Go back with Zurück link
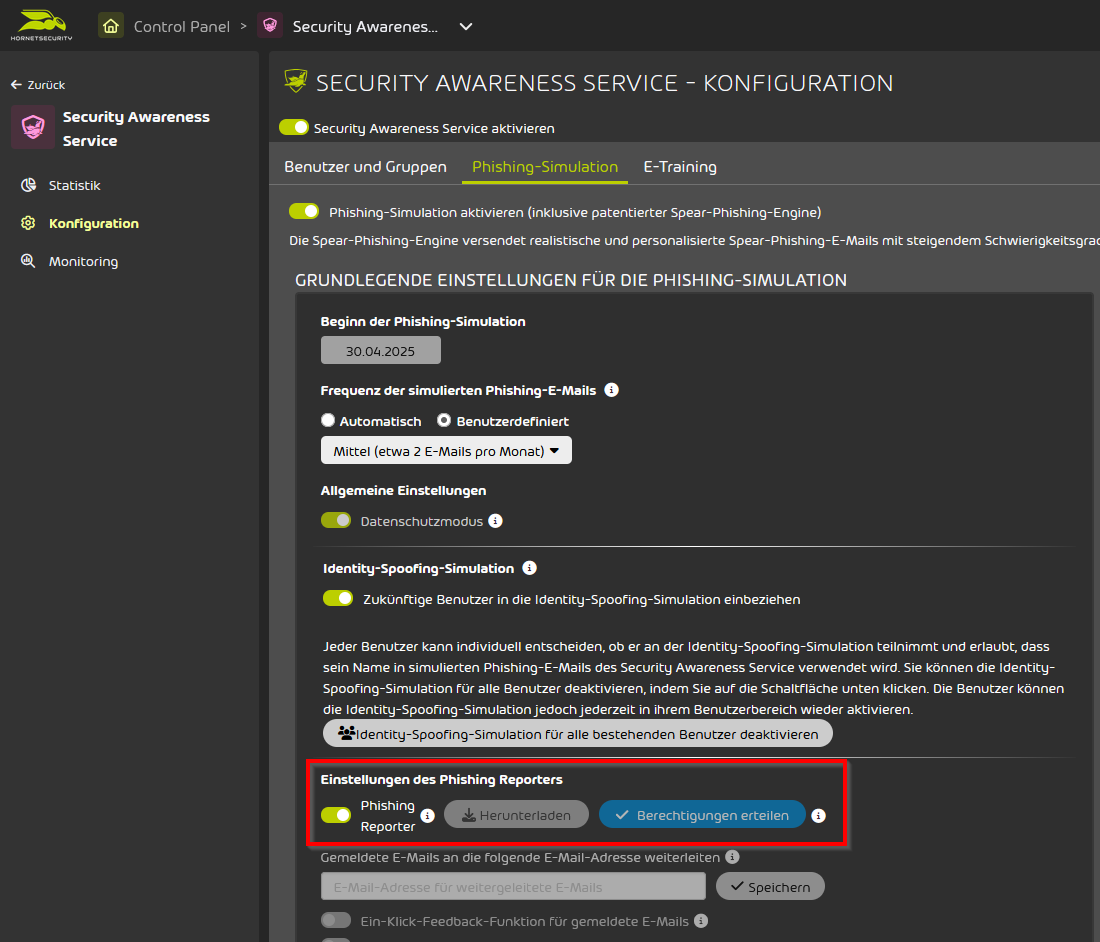1100x942 pixels. click(x=39, y=85)
